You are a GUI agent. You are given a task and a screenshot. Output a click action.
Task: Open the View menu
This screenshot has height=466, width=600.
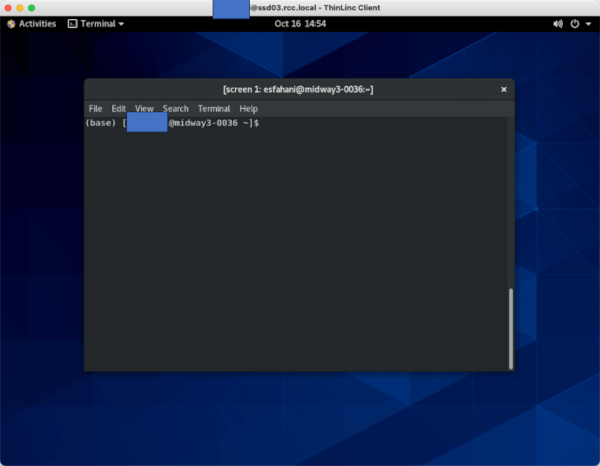tap(144, 108)
